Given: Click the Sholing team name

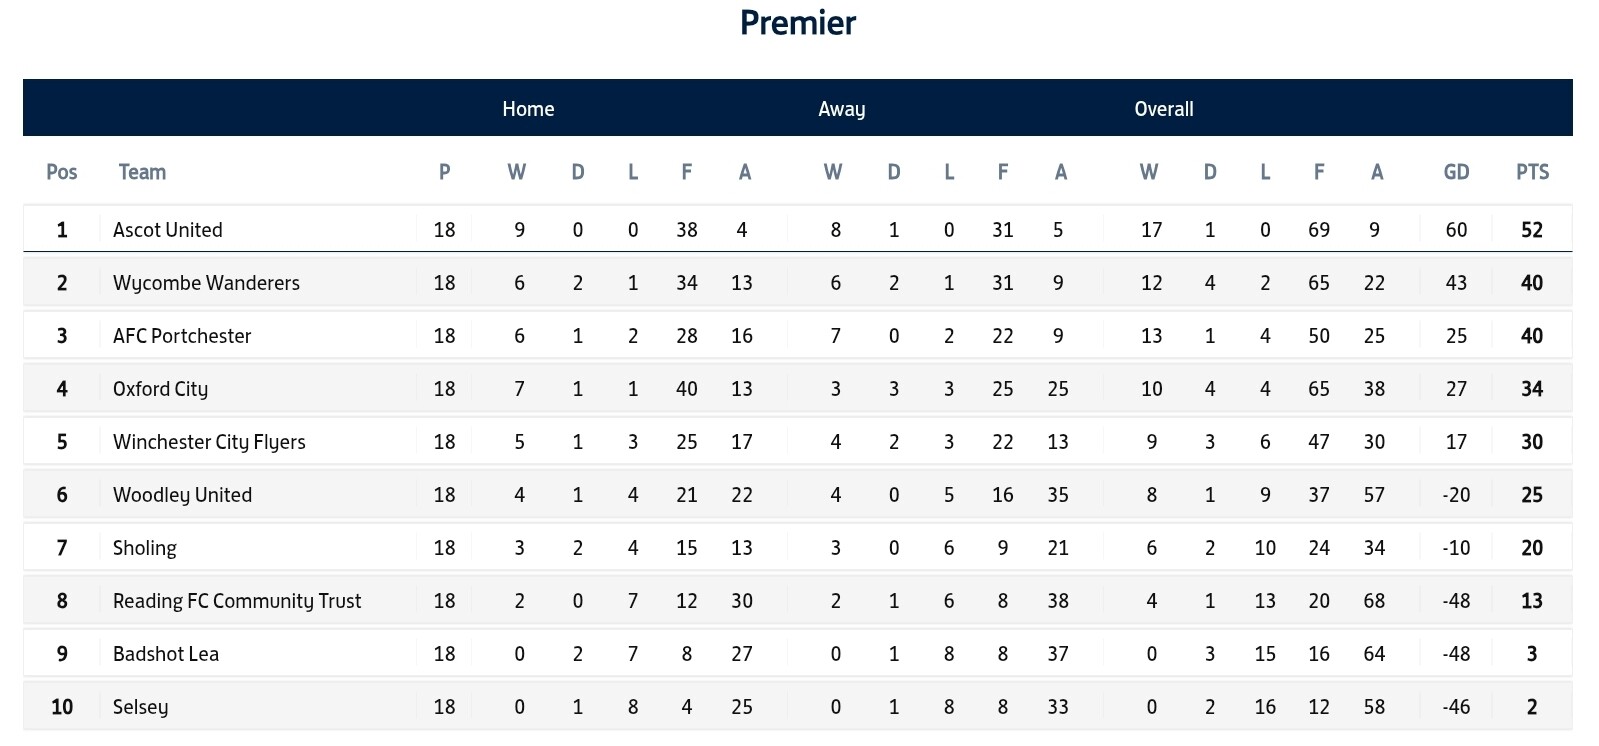Looking at the screenshot, I should pyautogui.click(x=144, y=548).
